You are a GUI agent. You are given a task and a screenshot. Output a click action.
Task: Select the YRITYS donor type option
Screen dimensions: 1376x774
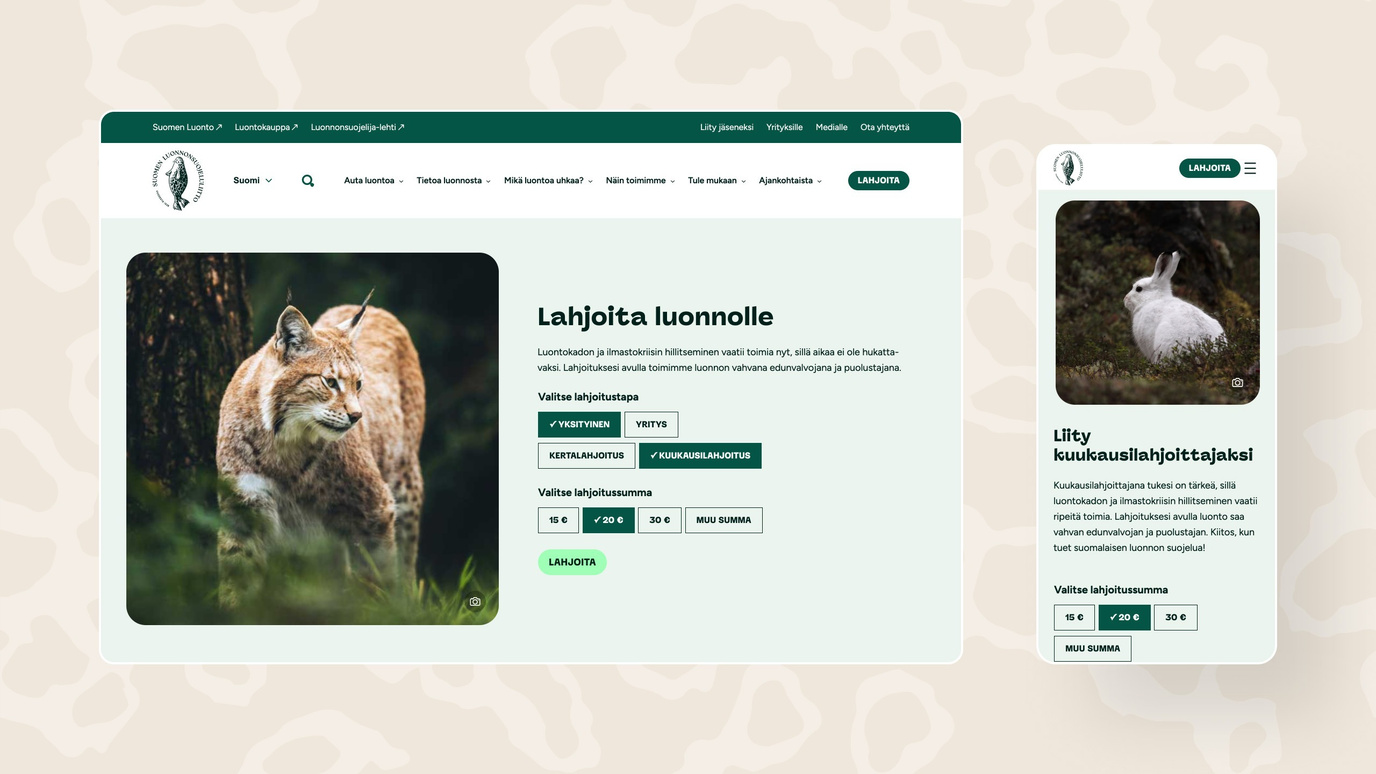point(651,424)
